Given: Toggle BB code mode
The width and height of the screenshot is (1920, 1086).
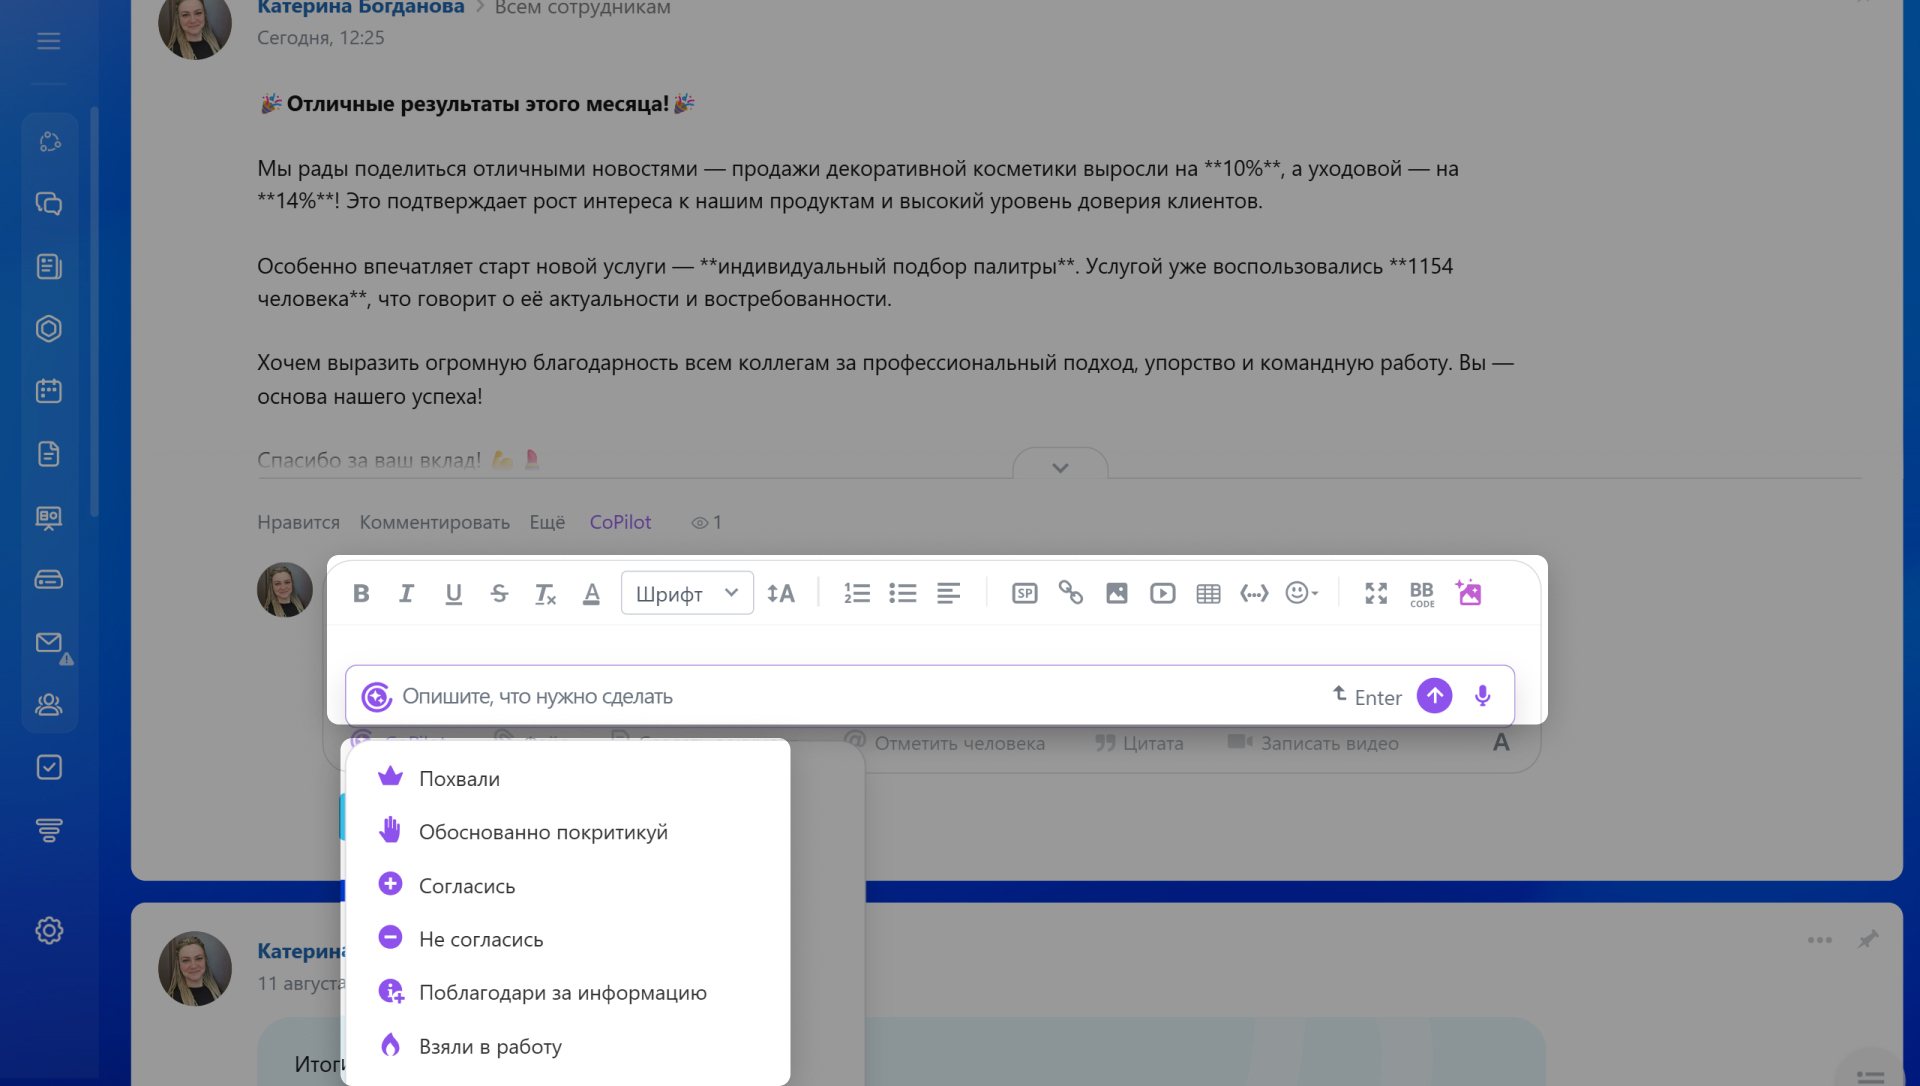Looking at the screenshot, I should point(1421,593).
